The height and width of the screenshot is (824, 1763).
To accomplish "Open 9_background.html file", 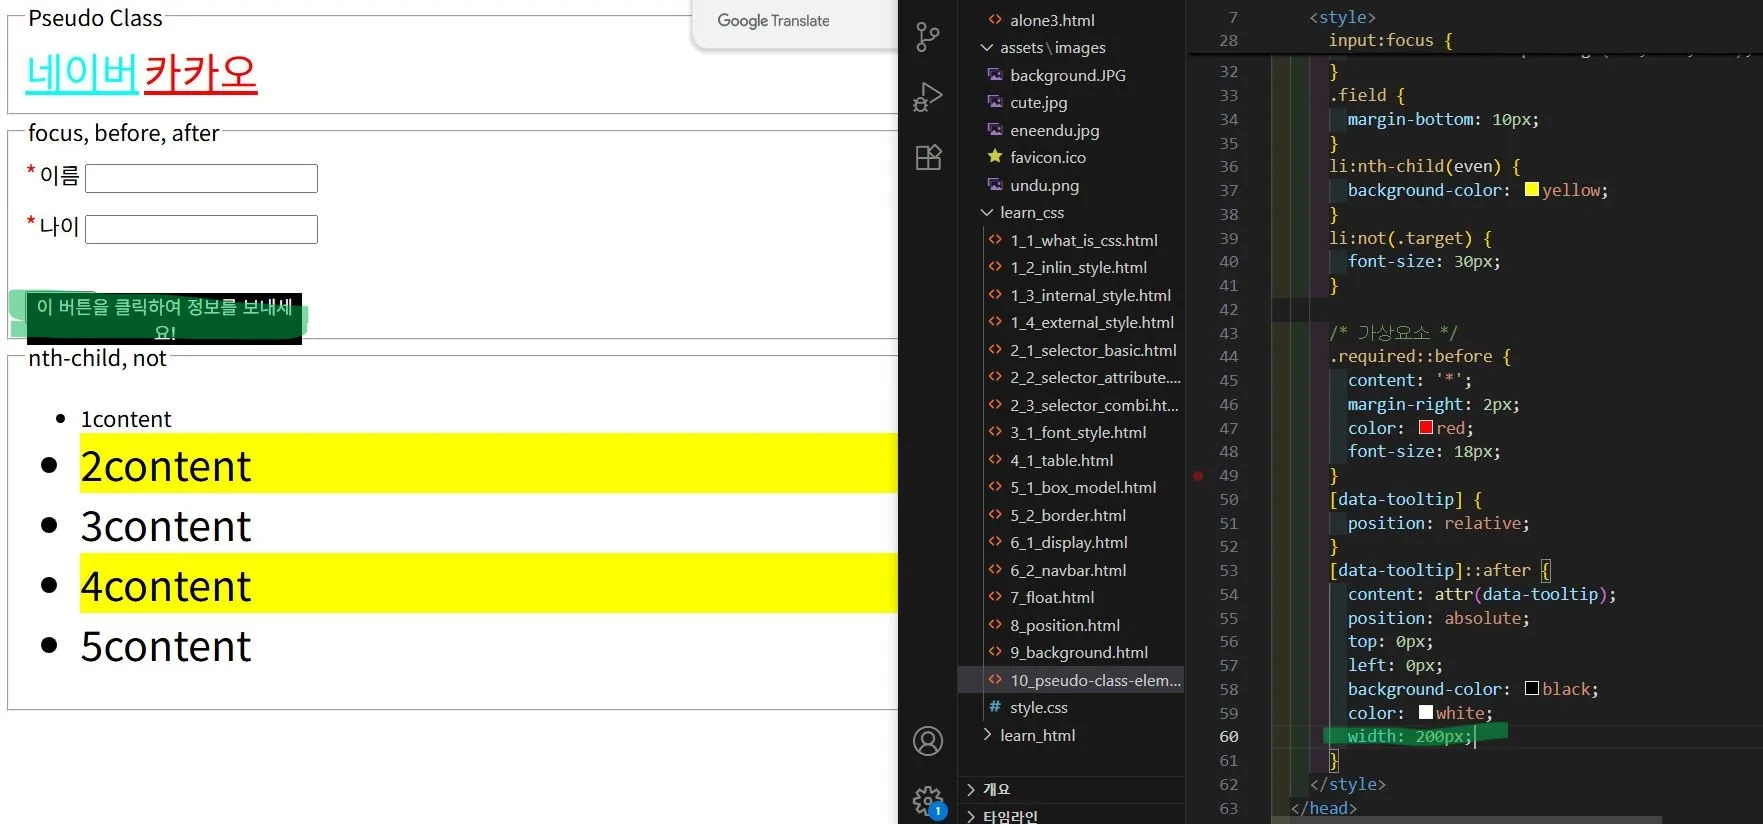I will (x=1079, y=652).
